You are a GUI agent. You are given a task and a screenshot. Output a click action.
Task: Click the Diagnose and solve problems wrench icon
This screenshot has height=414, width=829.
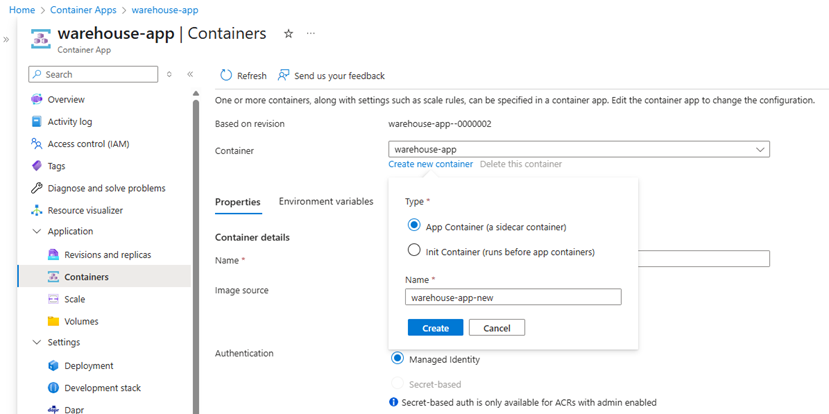coord(36,188)
